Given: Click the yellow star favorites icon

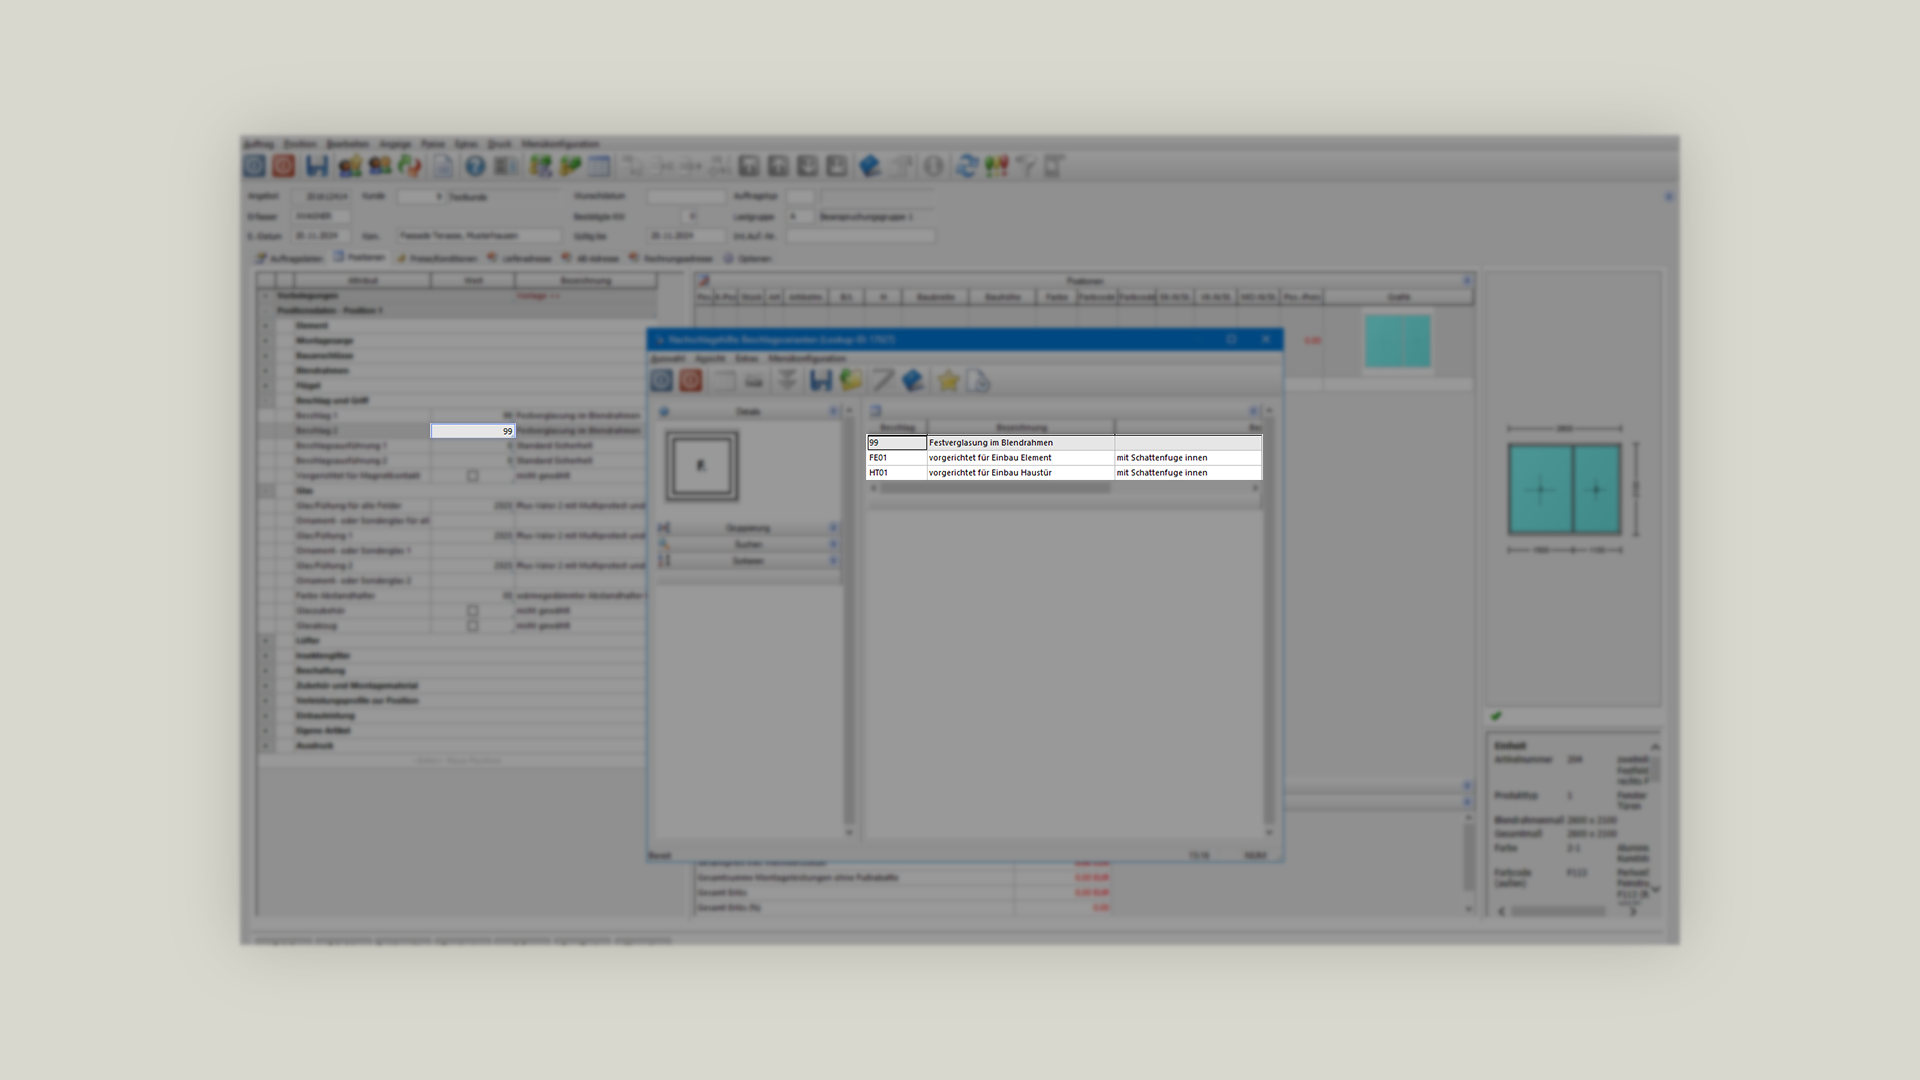Looking at the screenshot, I should [x=948, y=380].
